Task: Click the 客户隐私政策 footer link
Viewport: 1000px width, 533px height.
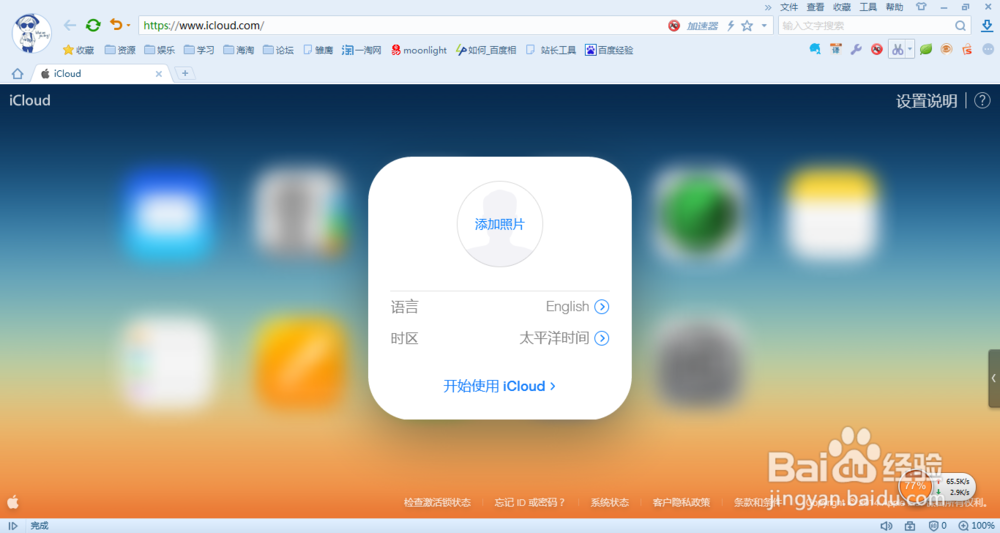Action: coord(681,502)
